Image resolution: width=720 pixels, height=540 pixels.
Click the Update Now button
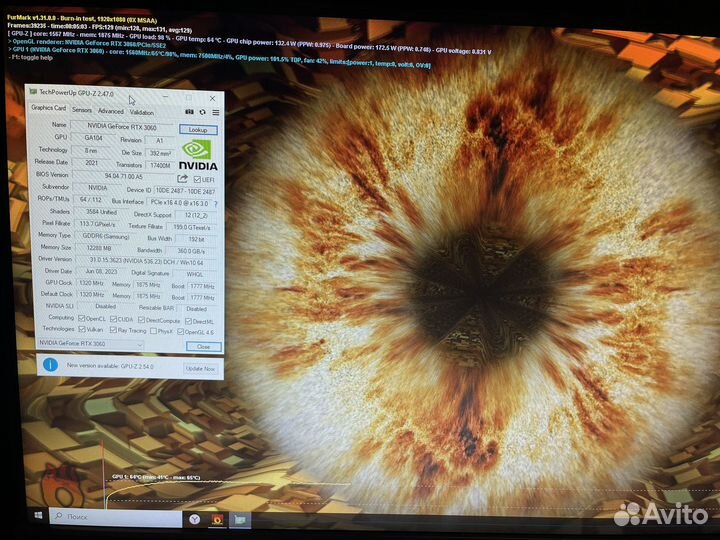click(199, 368)
